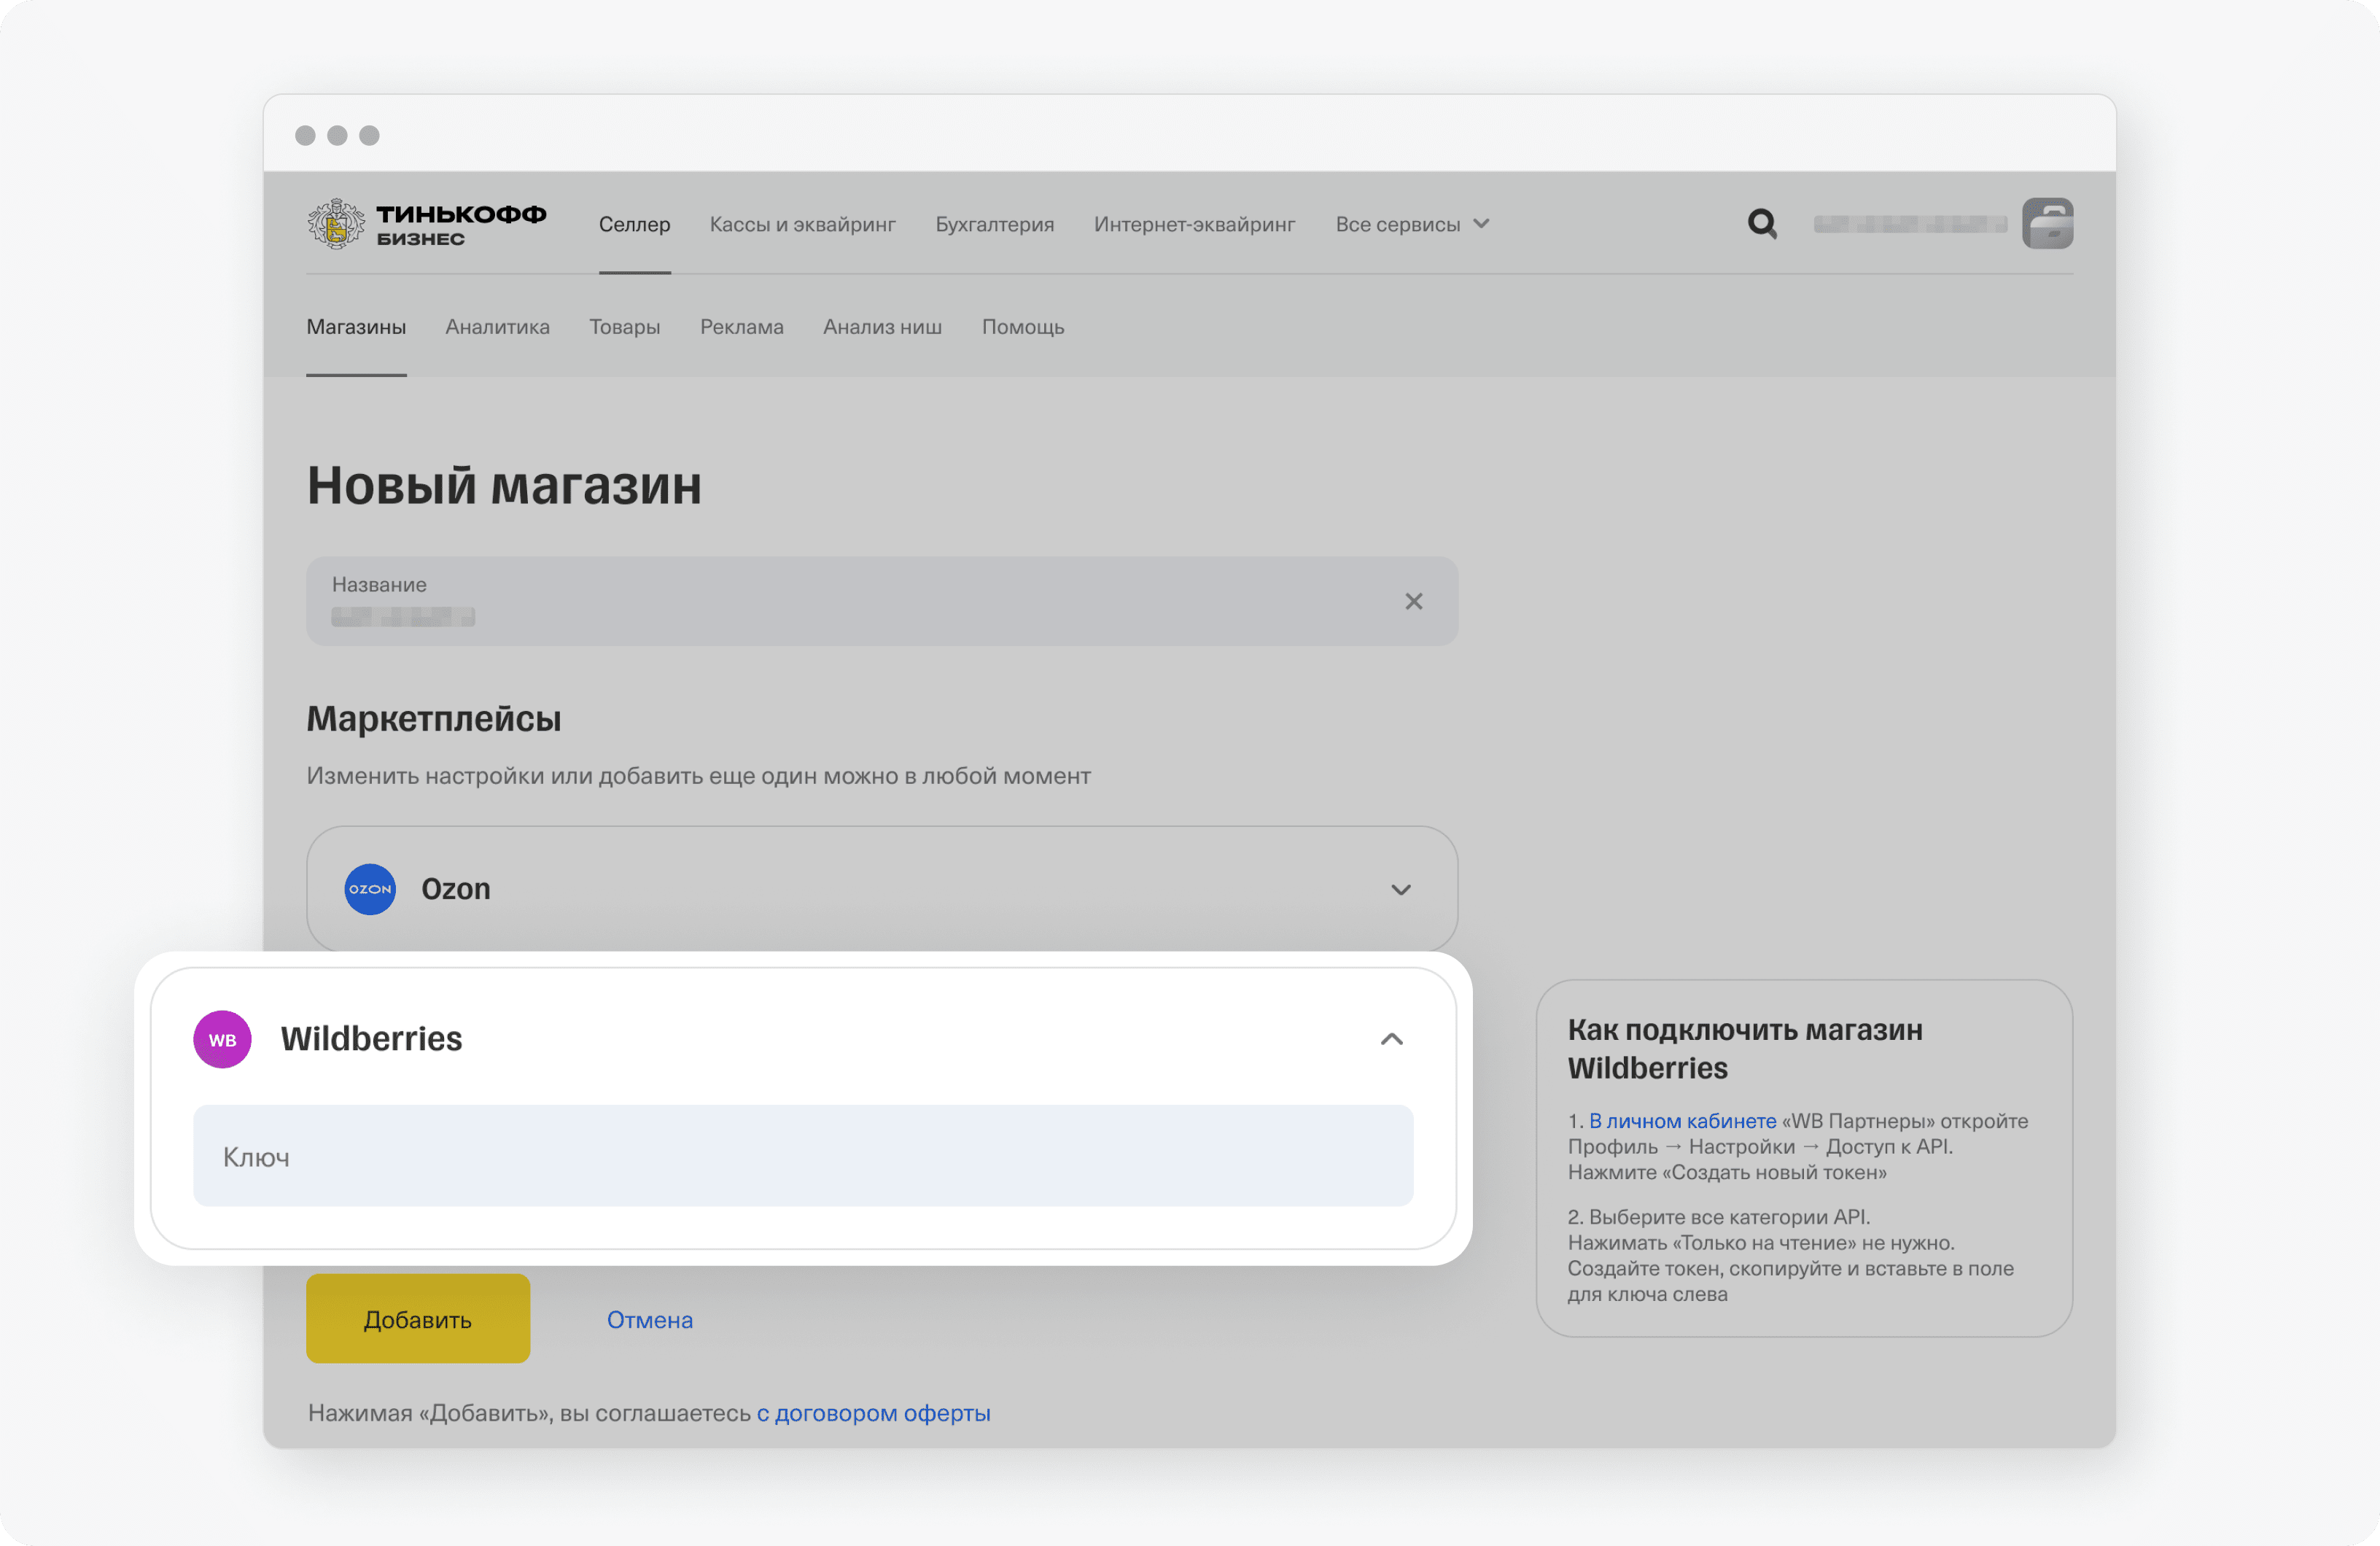Focus the Название input field
Image resolution: width=2380 pixels, height=1546 pixels.
(881, 601)
